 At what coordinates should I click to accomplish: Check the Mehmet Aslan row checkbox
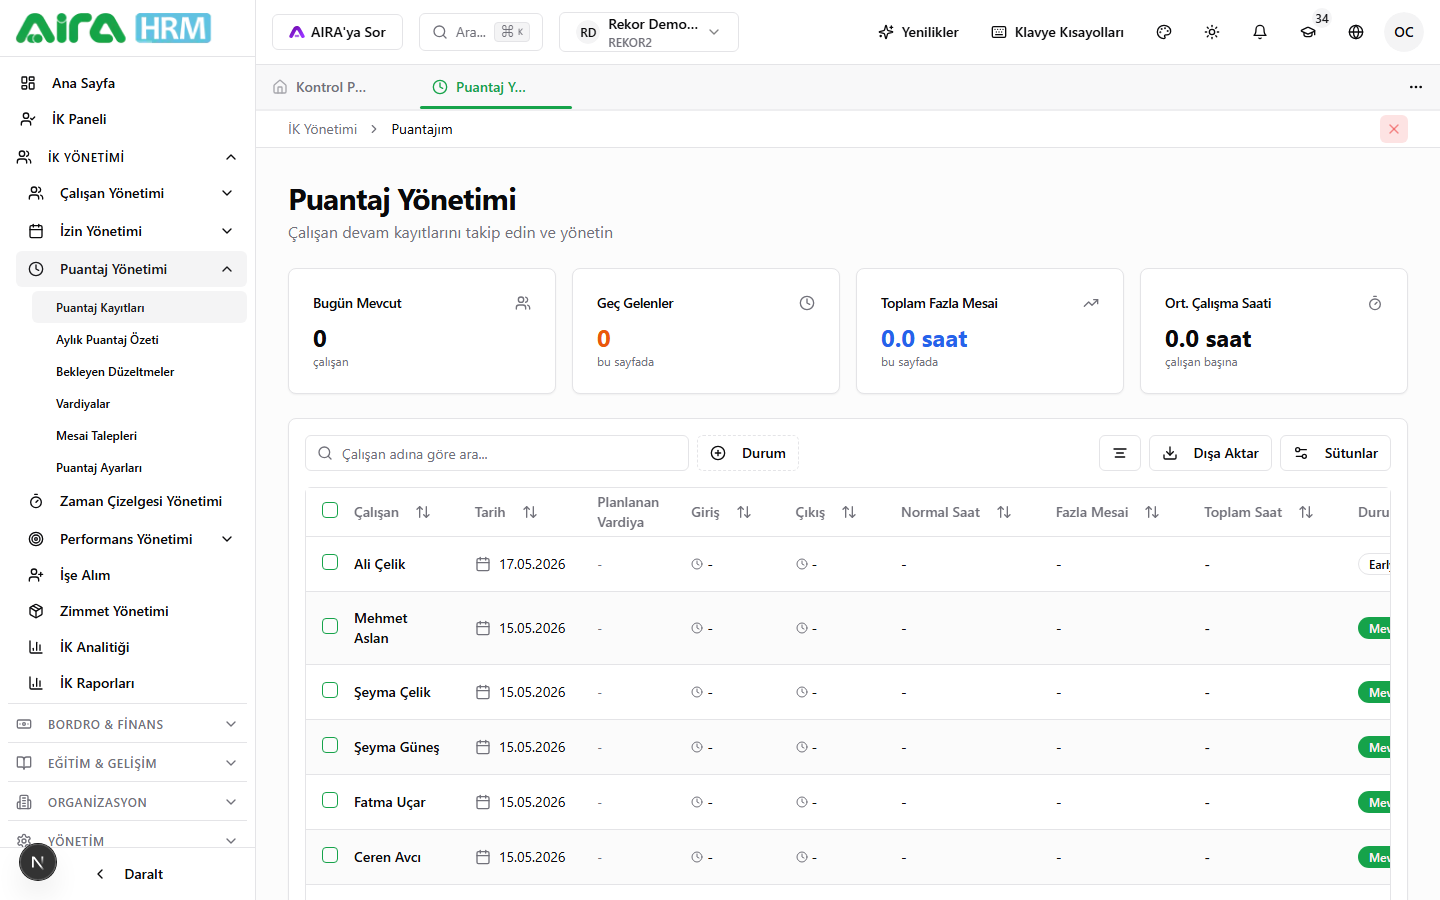coord(330,626)
